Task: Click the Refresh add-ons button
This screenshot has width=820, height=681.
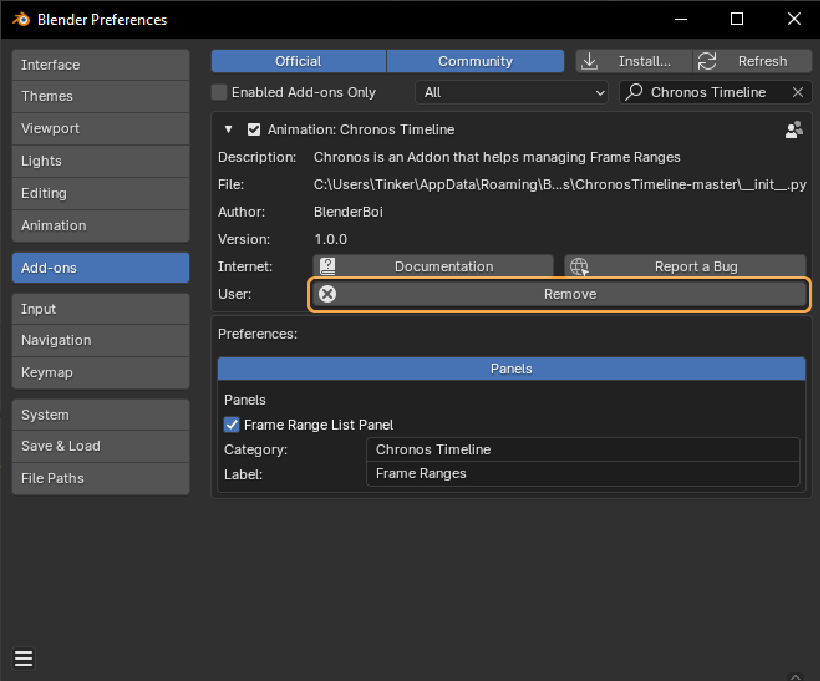Action: pyautogui.click(x=752, y=61)
